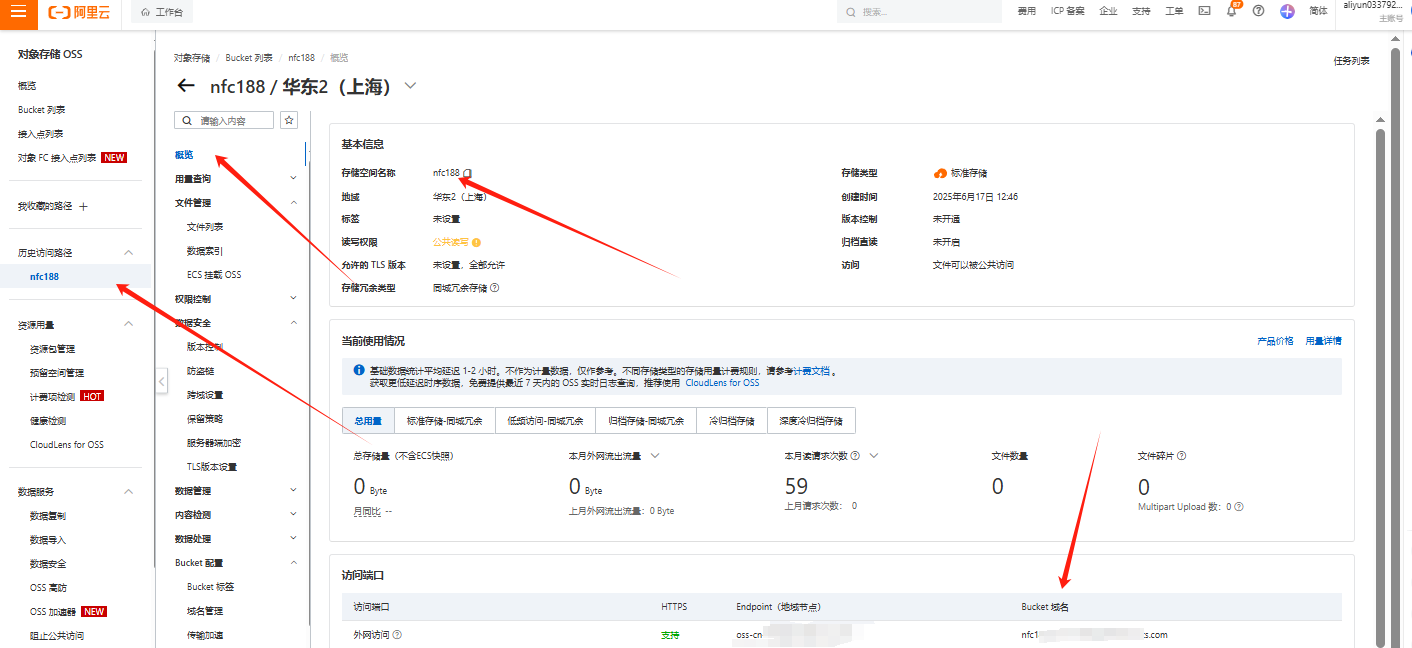Open the 费用 billing menu

point(1026,11)
